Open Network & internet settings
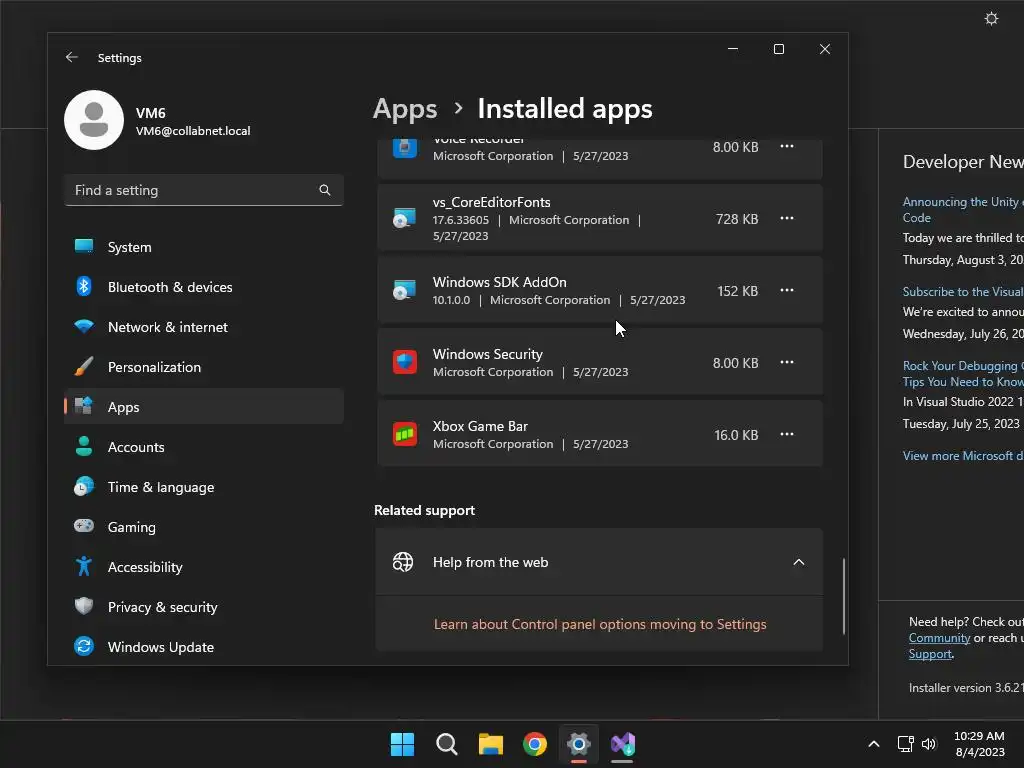The height and width of the screenshot is (768, 1024). tap(204, 327)
